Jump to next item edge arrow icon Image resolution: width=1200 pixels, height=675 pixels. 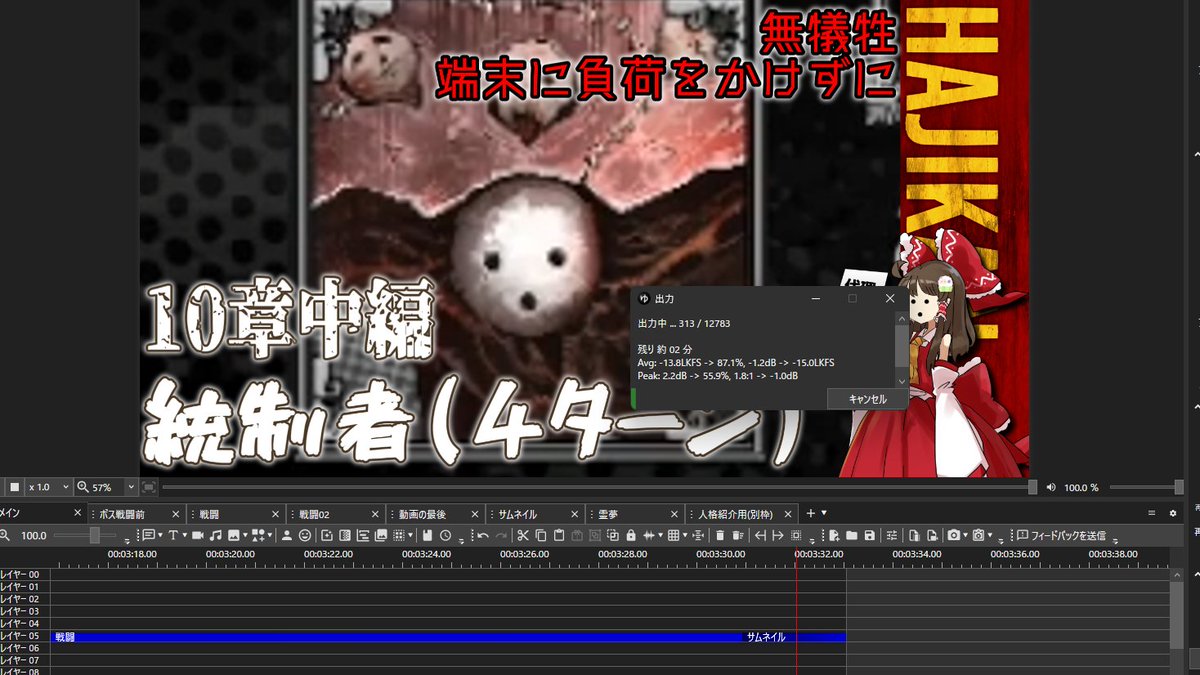pos(778,535)
